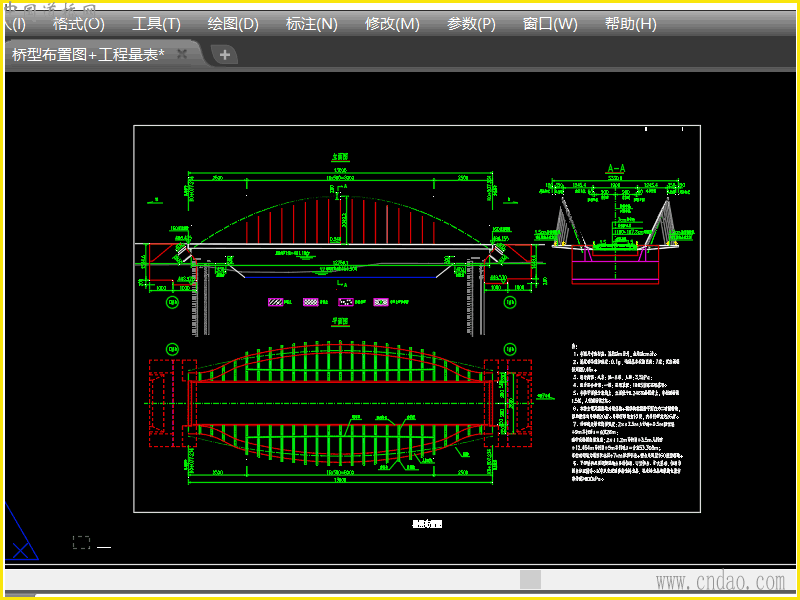Click the www.cndao.com watermark link
The width and height of the screenshot is (800, 600).
pyautogui.click(x=720, y=581)
